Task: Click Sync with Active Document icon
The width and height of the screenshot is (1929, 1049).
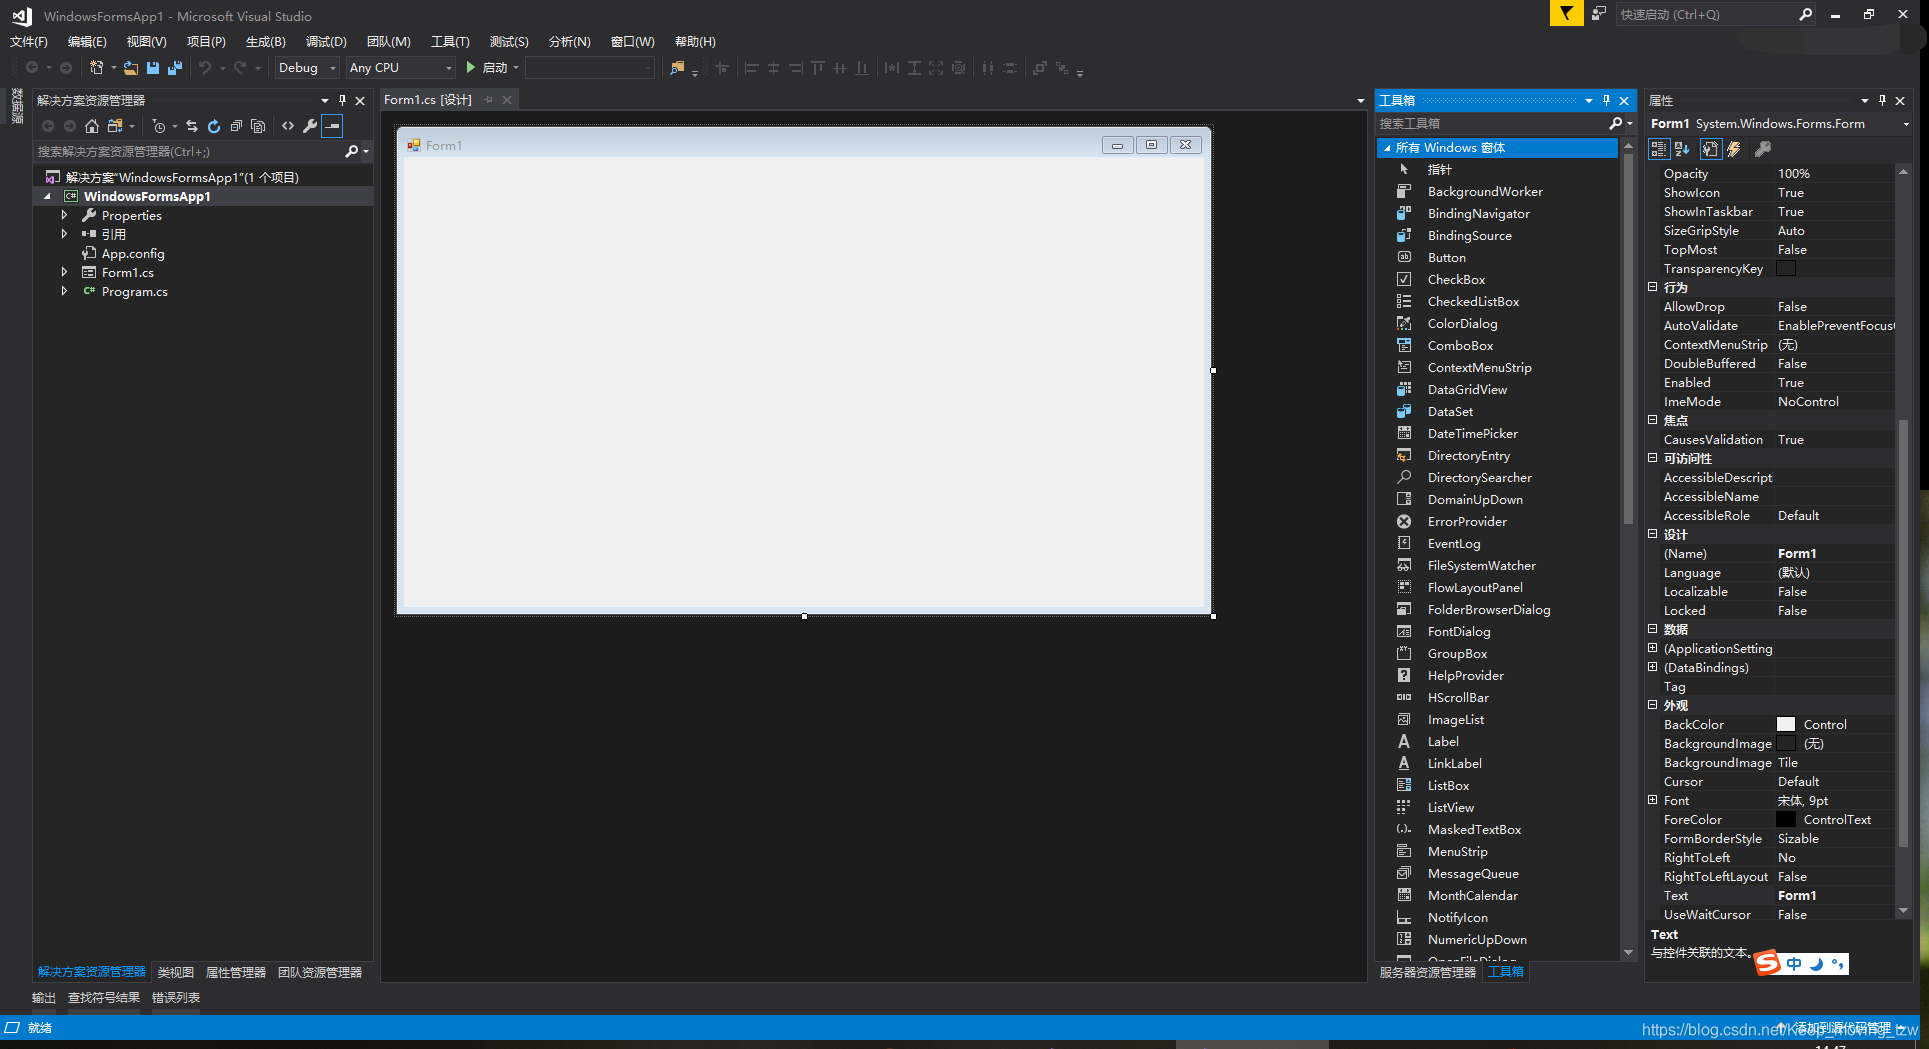Action: [x=192, y=126]
